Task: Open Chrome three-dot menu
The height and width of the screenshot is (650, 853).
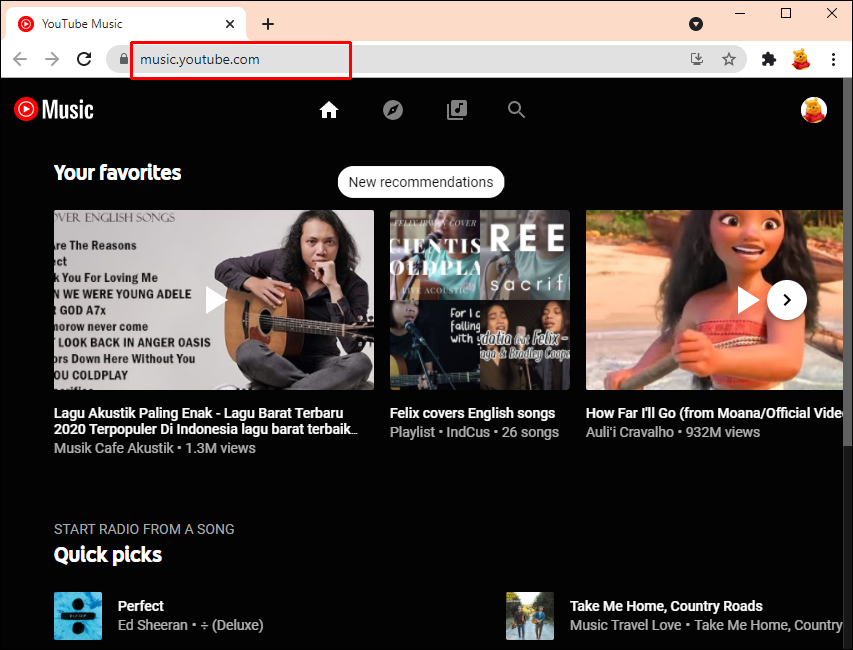Action: click(833, 60)
